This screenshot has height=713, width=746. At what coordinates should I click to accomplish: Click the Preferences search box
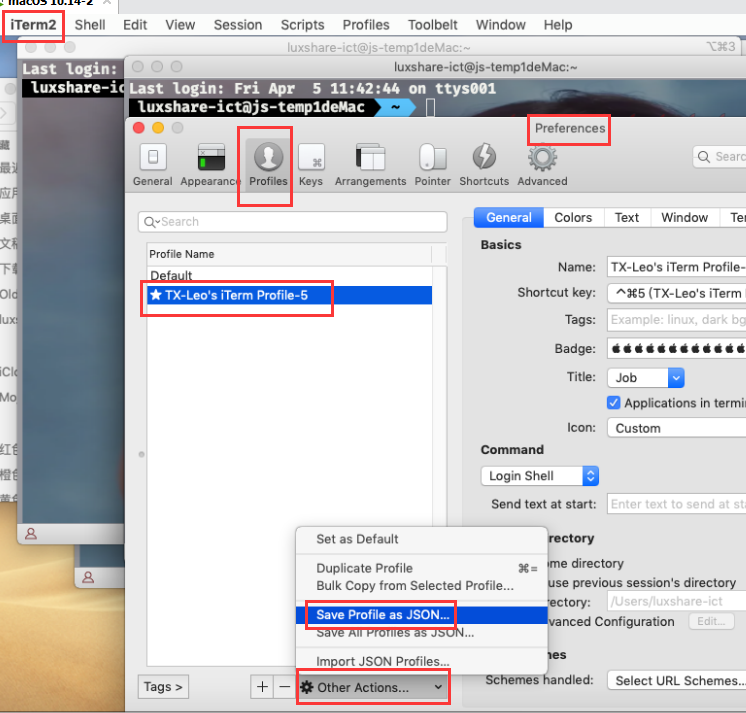(719, 156)
